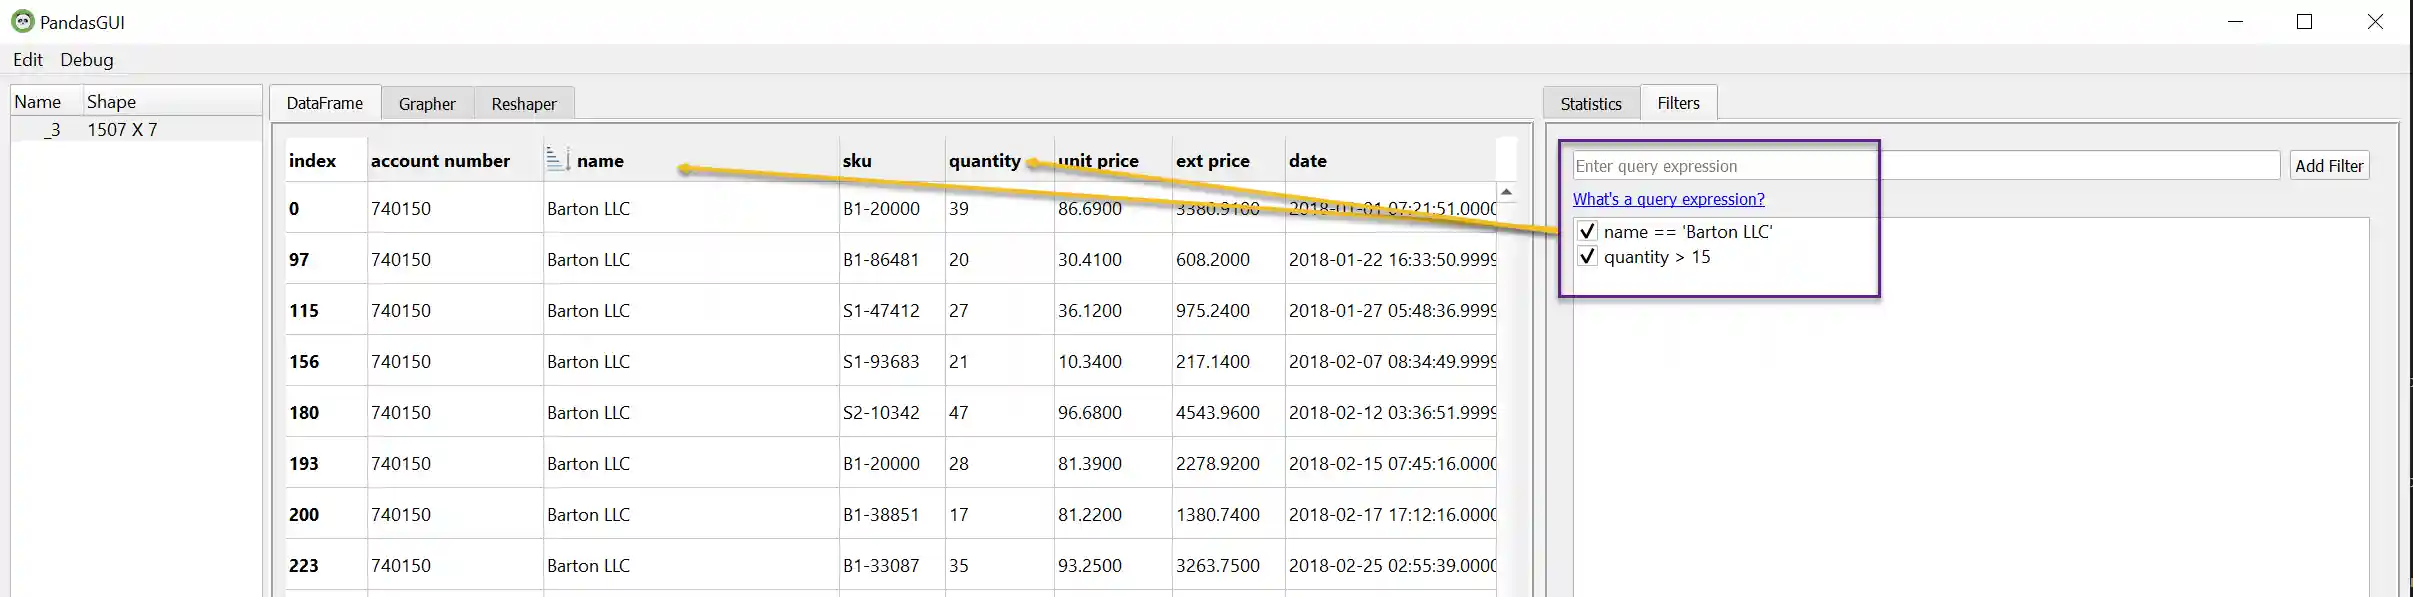Switch to the Reshaper tab
This screenshot has width=2413, height=597.
click(523, 104)
